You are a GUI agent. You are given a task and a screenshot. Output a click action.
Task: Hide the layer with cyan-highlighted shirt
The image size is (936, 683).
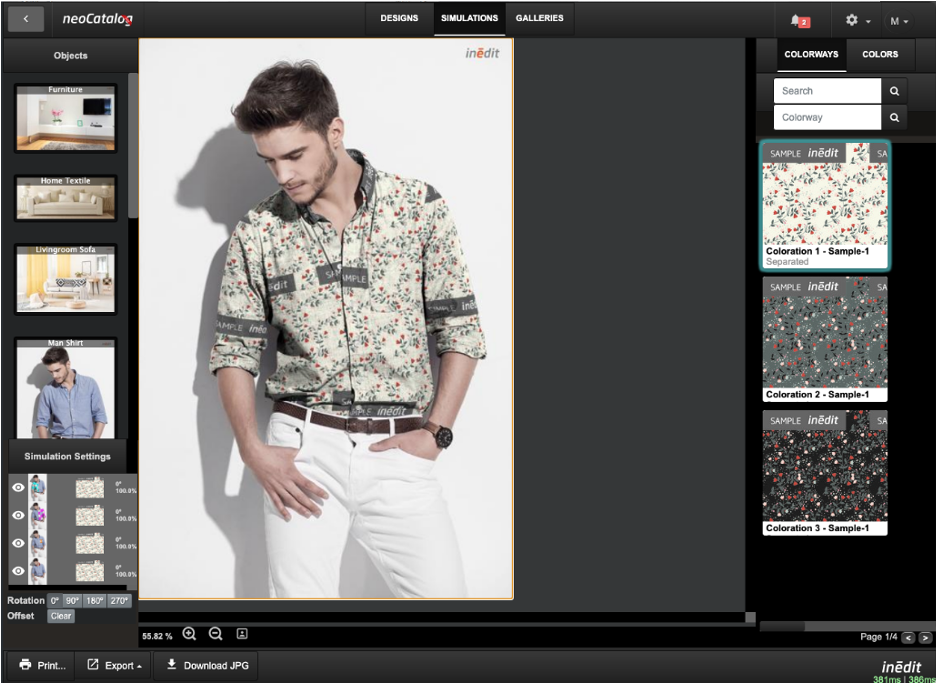tap(19, 487)
